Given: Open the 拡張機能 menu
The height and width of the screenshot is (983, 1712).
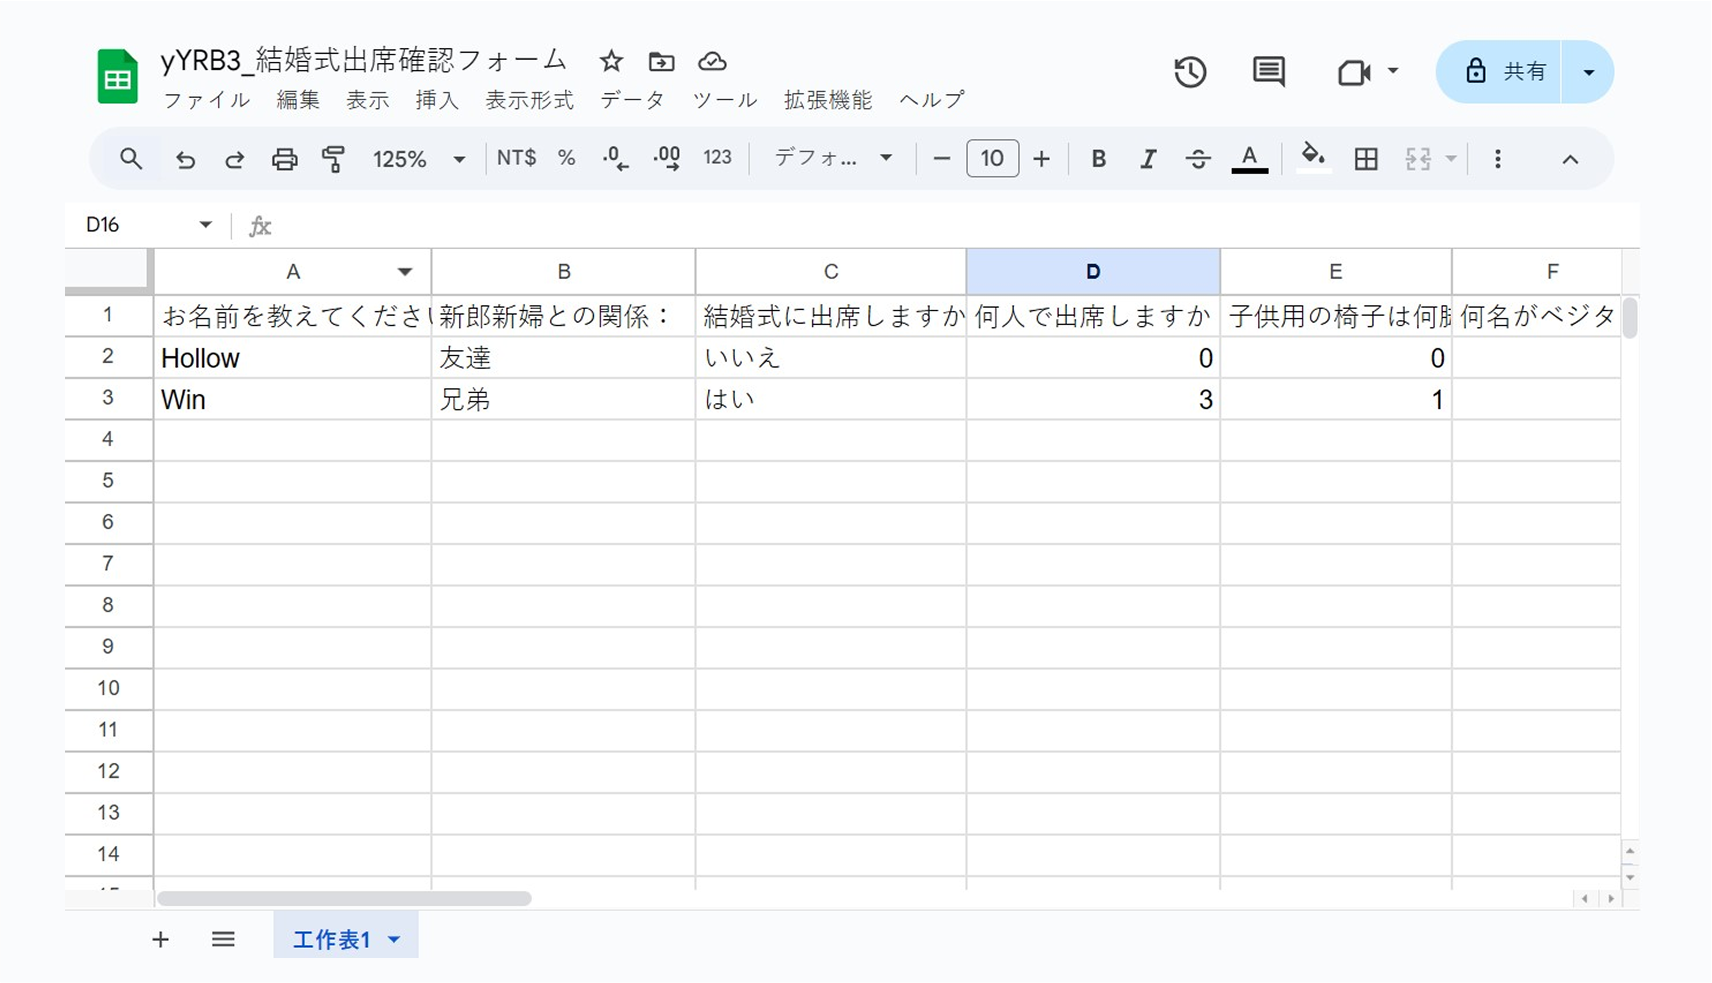Looking at the screenshot, I should point(828,100).
